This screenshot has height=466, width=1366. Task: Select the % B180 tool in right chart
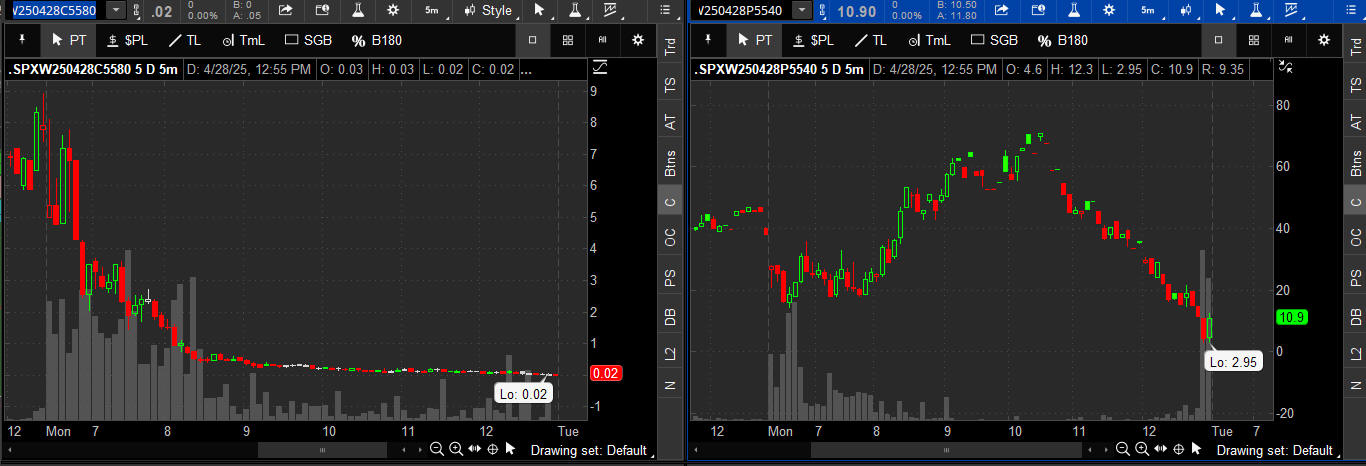pos(1061,41)
